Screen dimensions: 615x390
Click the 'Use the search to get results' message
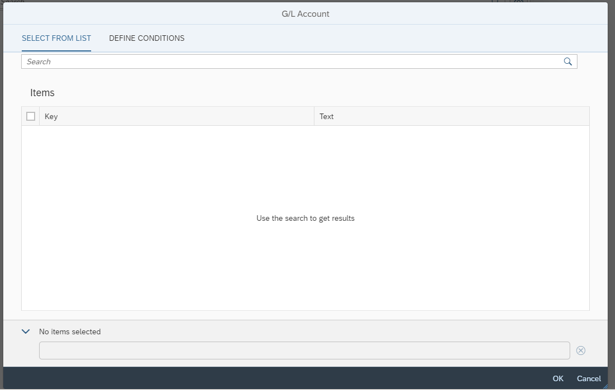305,218
